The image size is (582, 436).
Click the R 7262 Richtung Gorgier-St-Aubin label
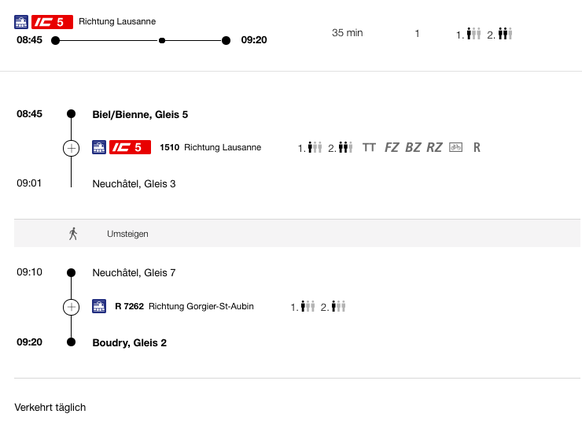(x=184, y=306)
